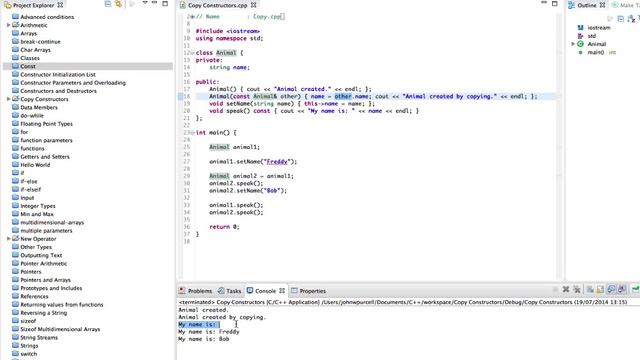Click the Strings project folder icon
Image resolution: width=640 pixels, height=360 pixels.
[x=16, y=345]
